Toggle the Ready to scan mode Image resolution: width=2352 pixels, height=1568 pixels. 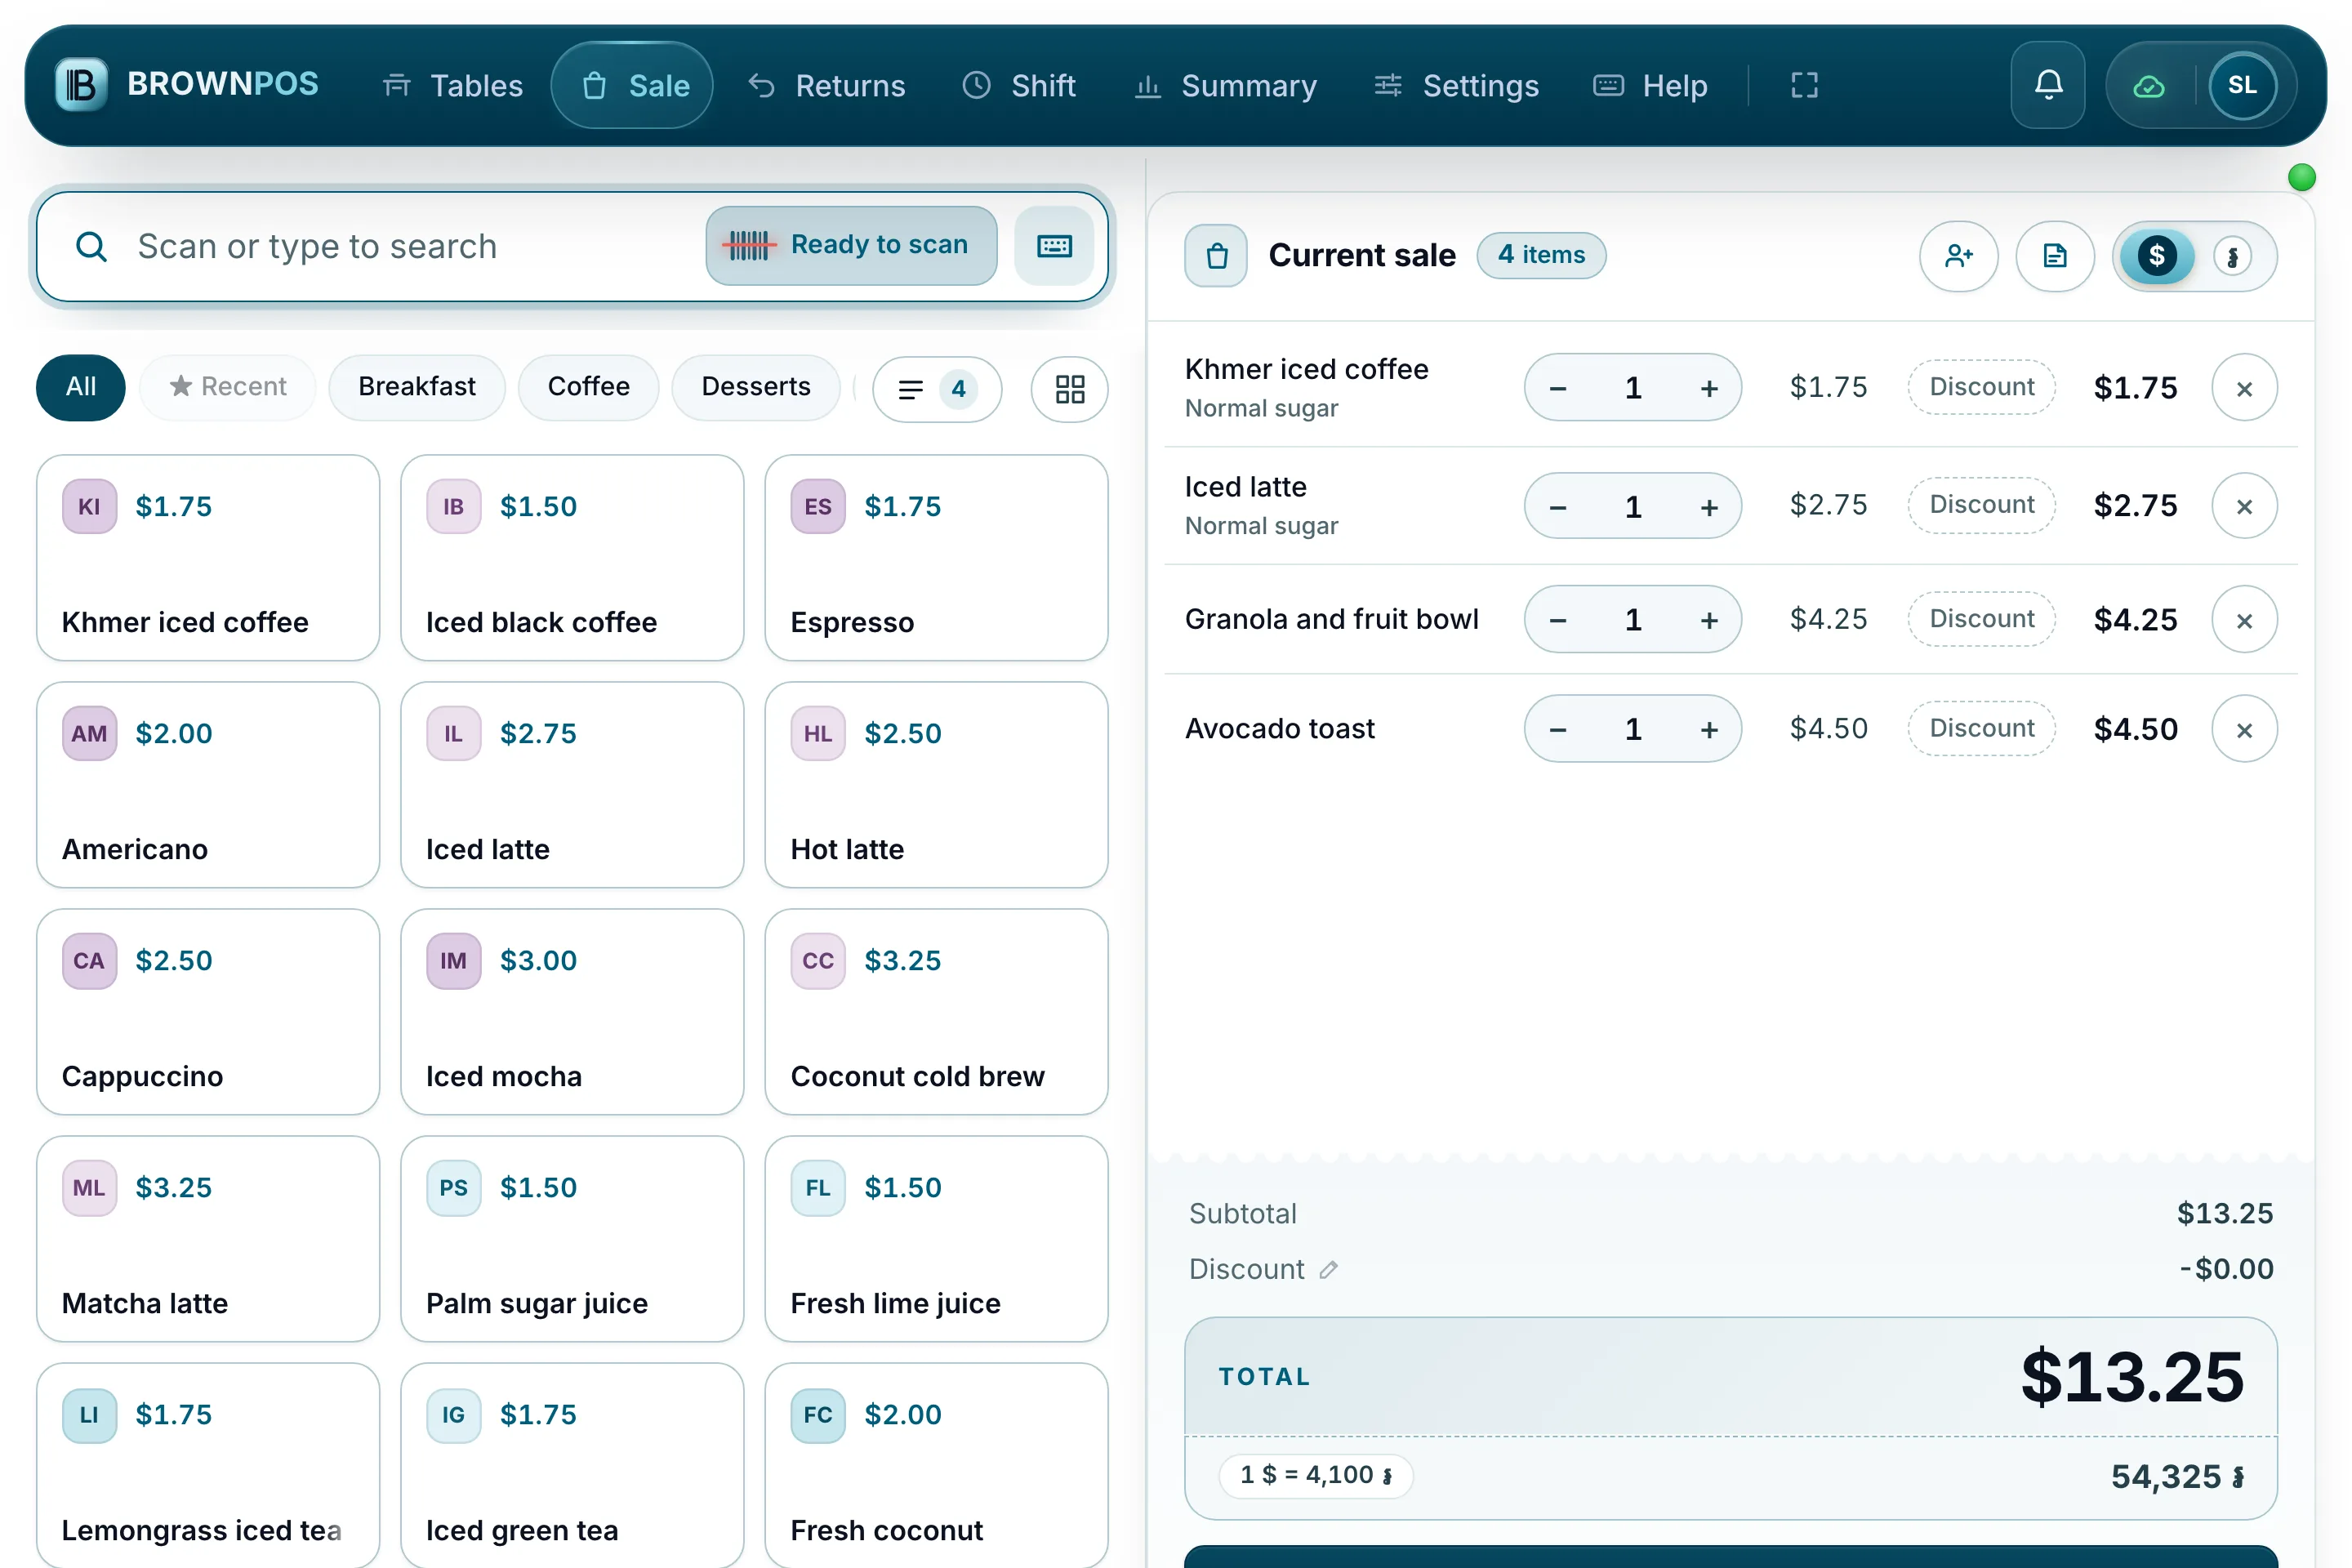click(850, 246)
